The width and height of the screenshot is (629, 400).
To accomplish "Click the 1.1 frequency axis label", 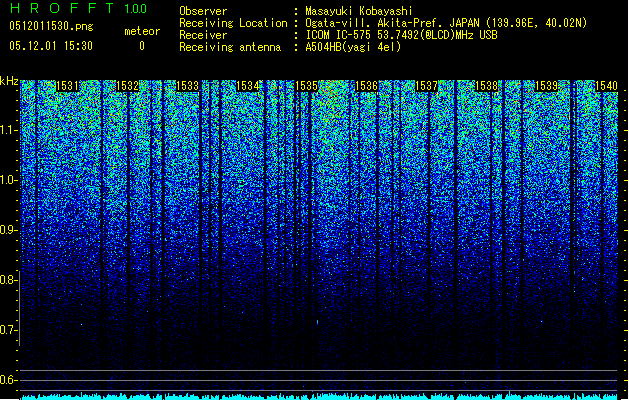I will point(8,130).
